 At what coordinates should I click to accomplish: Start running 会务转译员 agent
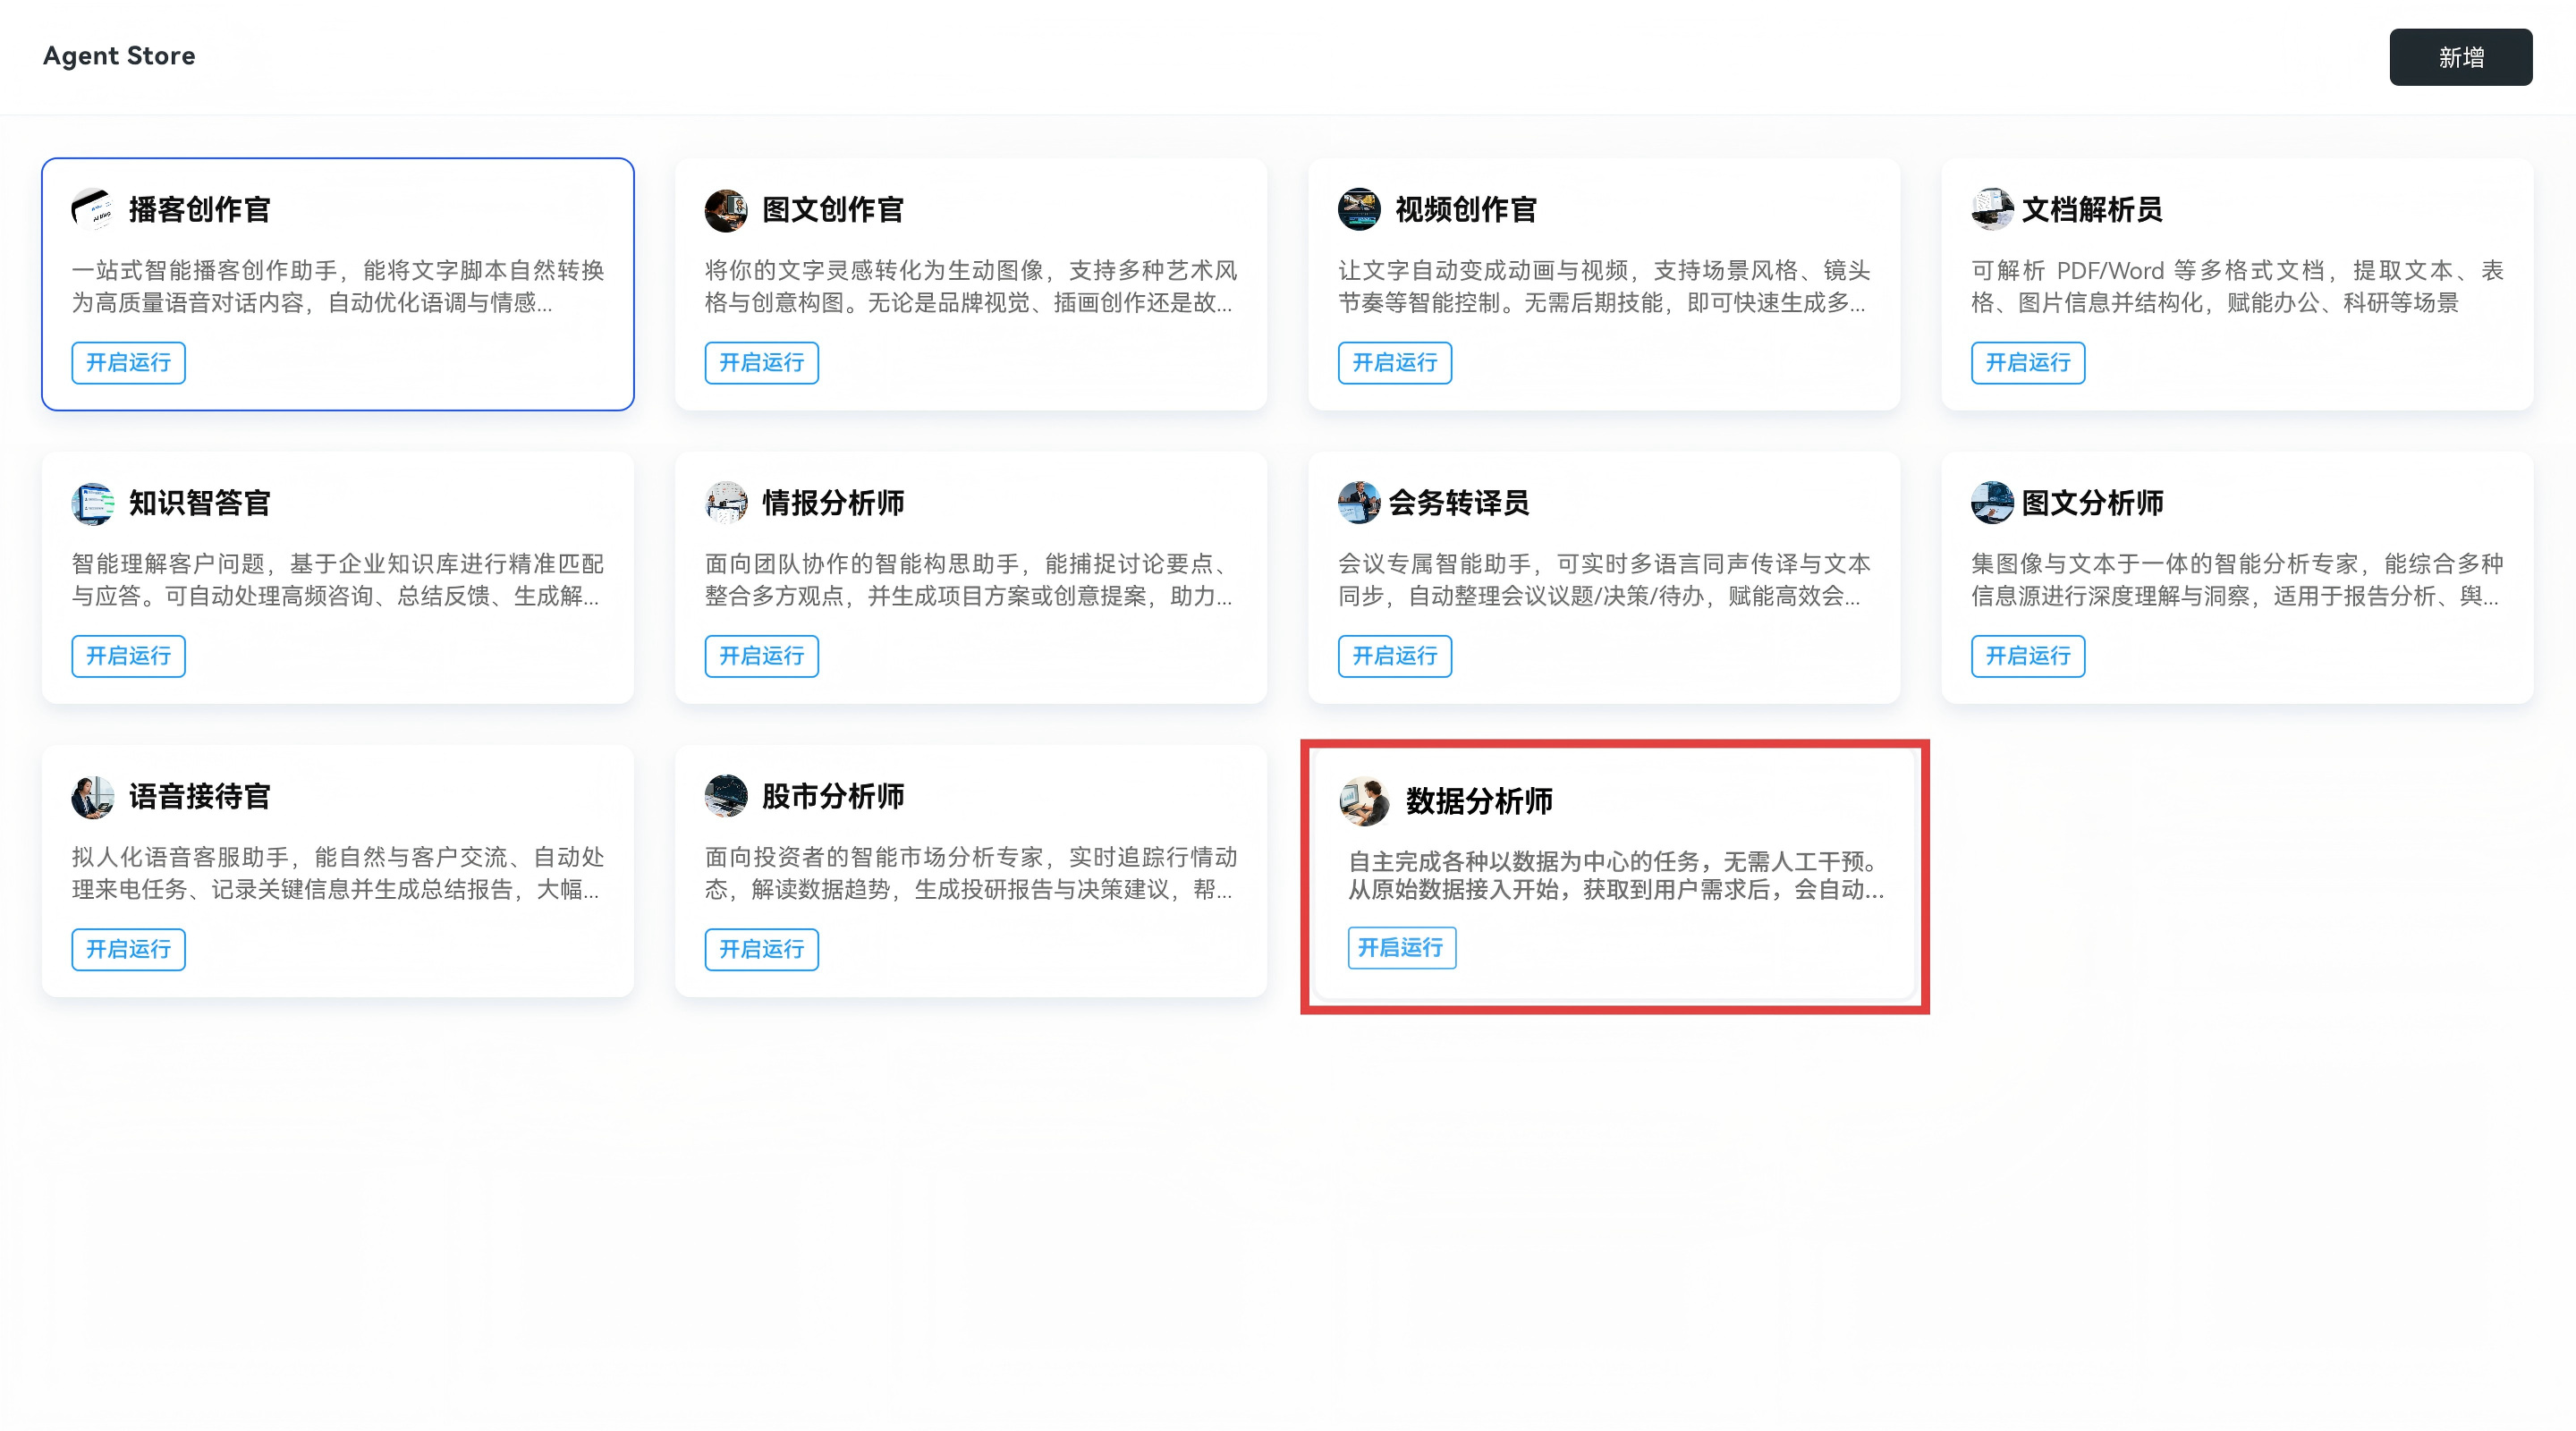1394,656
